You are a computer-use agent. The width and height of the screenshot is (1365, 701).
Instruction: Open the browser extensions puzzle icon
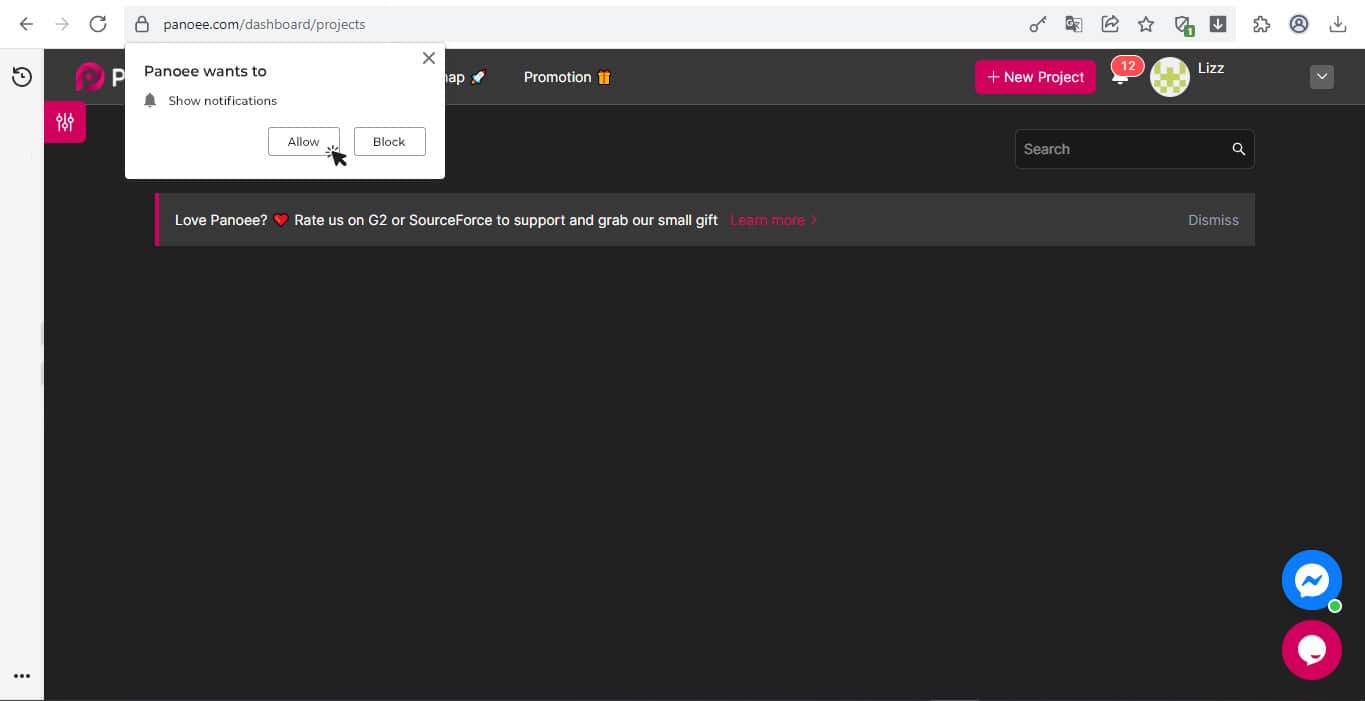tap(1261, 24)
